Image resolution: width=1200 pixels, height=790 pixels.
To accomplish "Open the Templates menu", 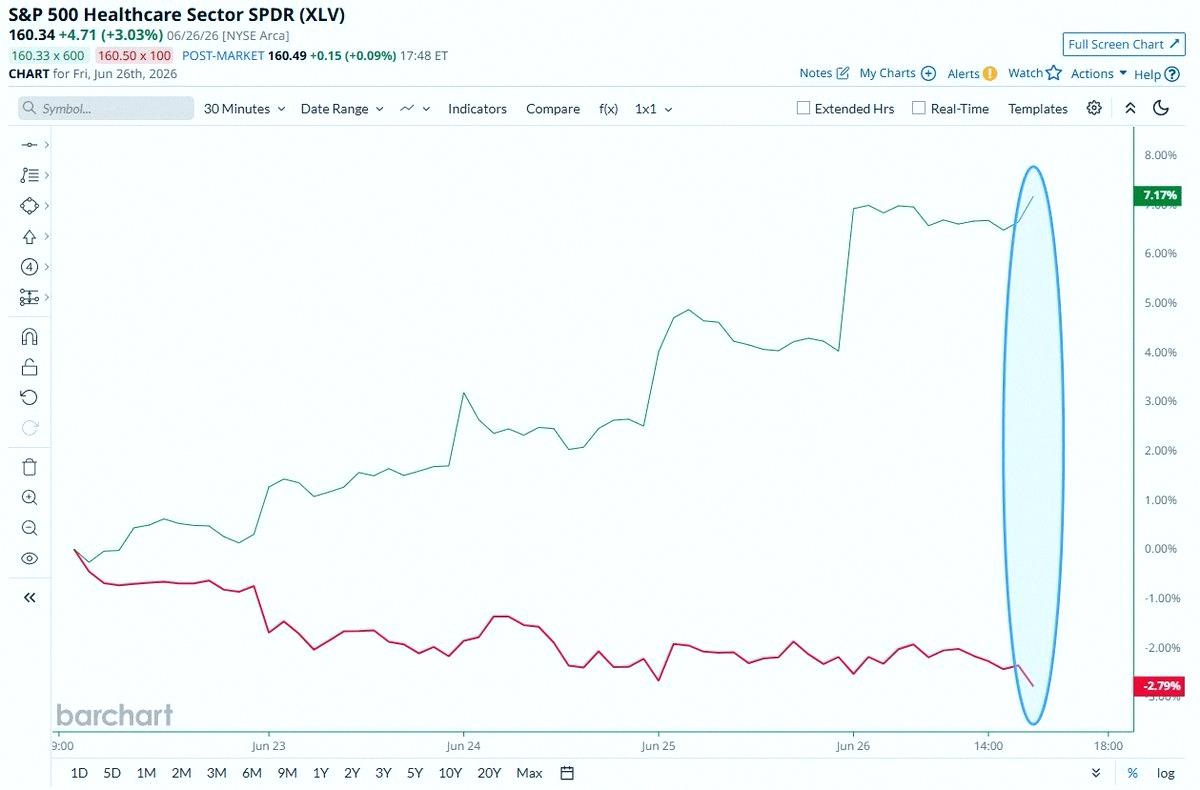I will [x=1038, y=108].
